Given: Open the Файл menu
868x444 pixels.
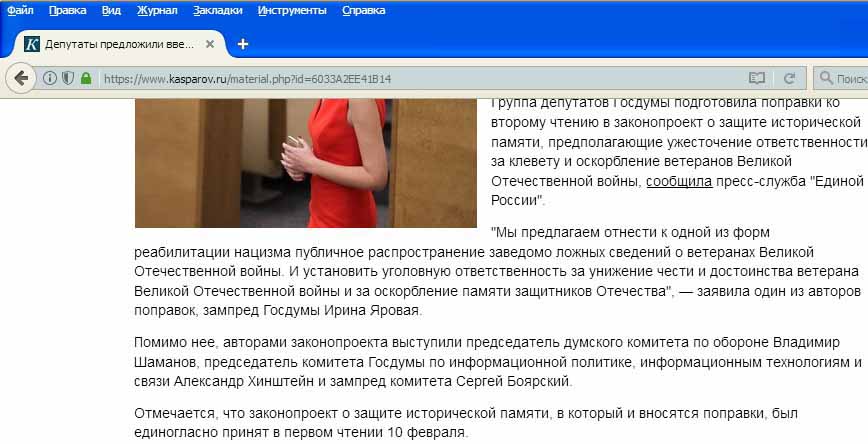Looking at the screenshot, I should click(x=20, y=11).
